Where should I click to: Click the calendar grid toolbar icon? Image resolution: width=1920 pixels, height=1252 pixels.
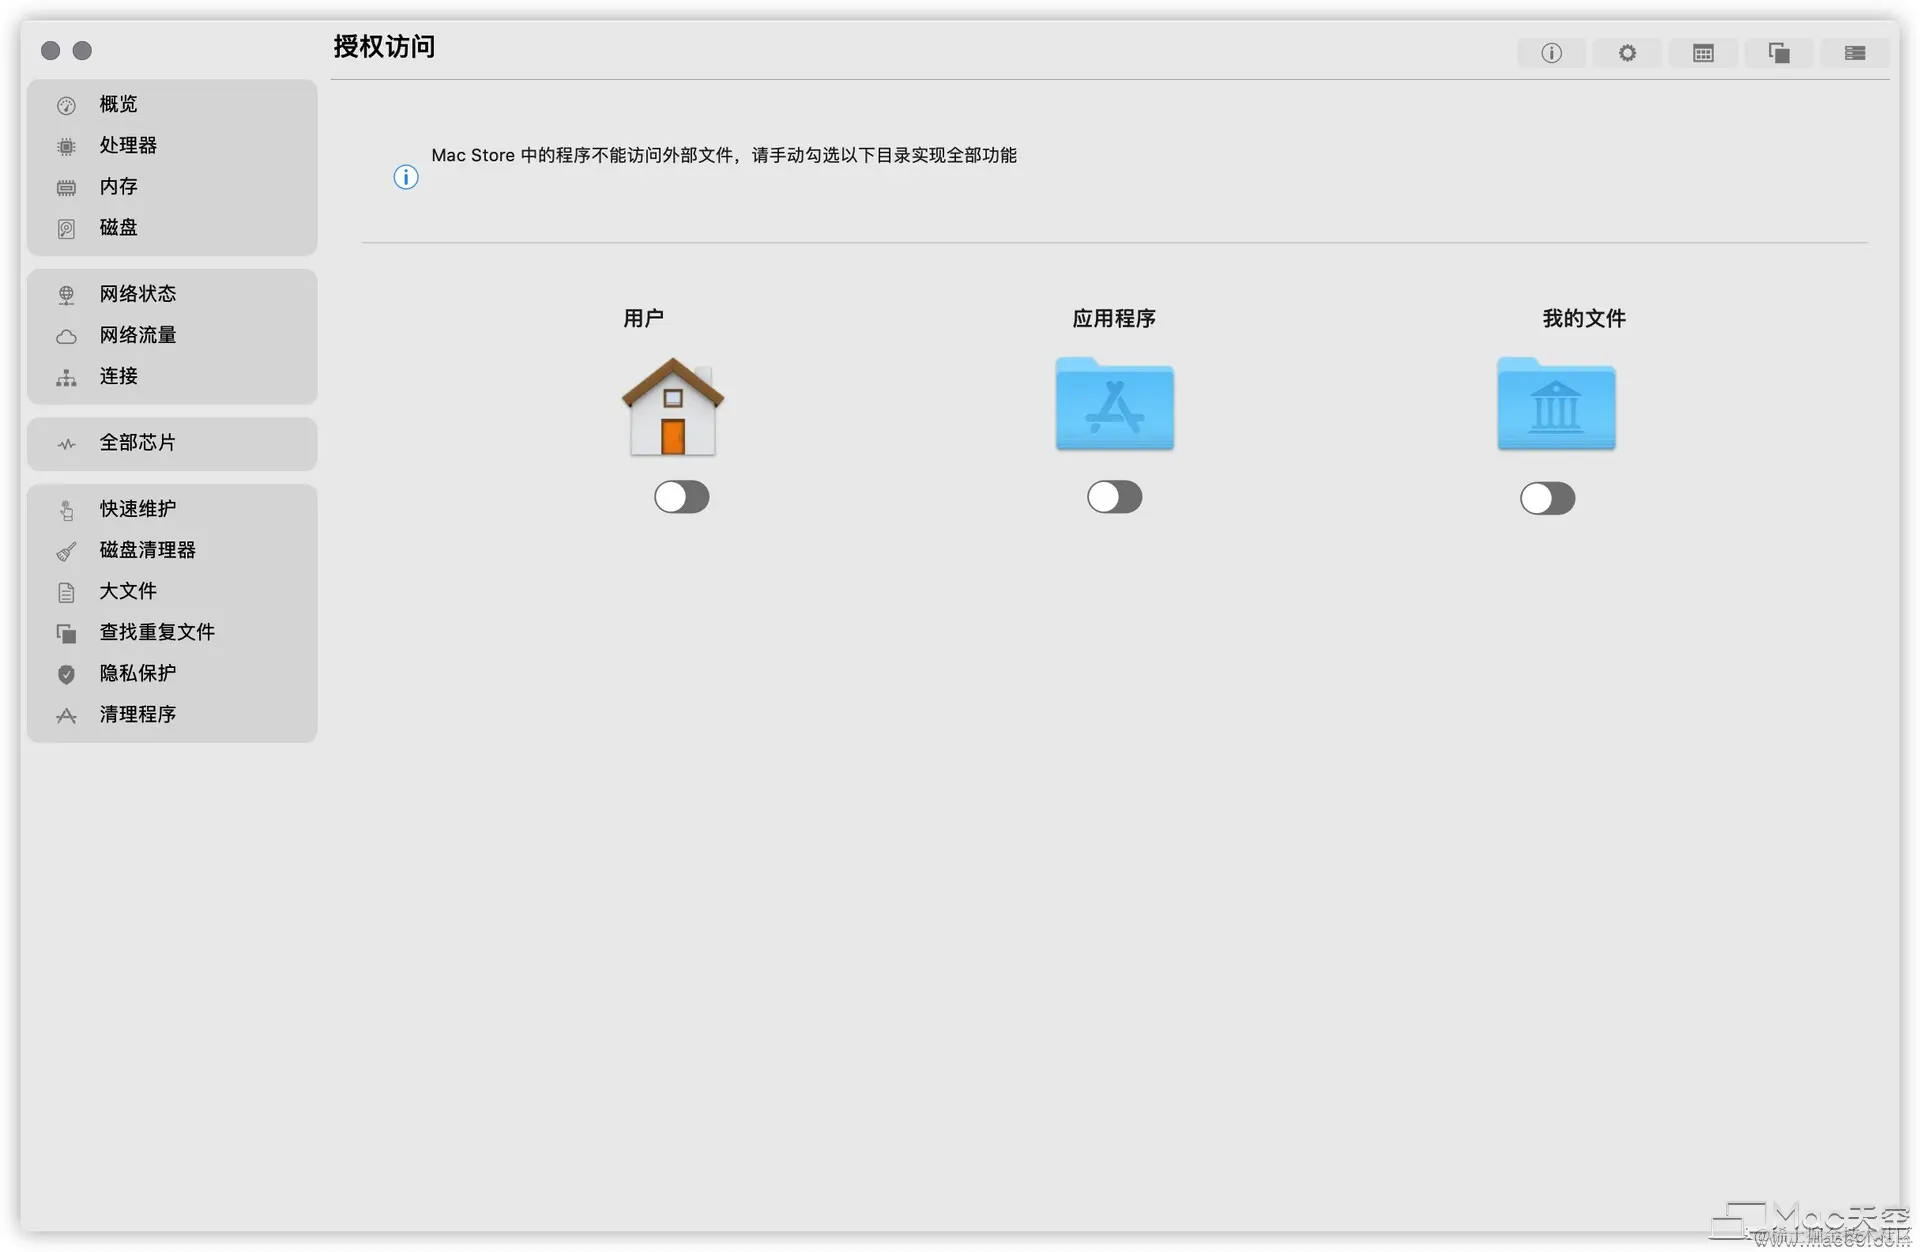(x=1703, y=53)
